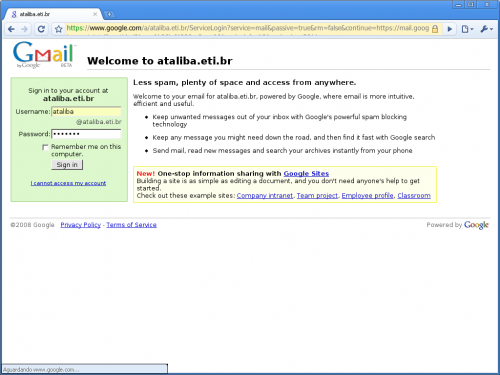Click the Aguardando www.google.com status text

(x=41, y=369)
